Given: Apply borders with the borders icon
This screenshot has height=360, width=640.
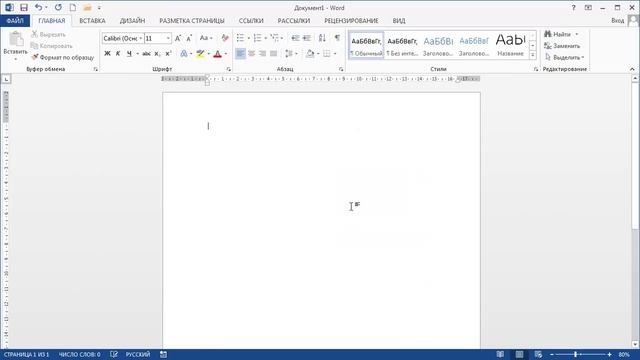Looking at the screenshot, I should [327, 53].
